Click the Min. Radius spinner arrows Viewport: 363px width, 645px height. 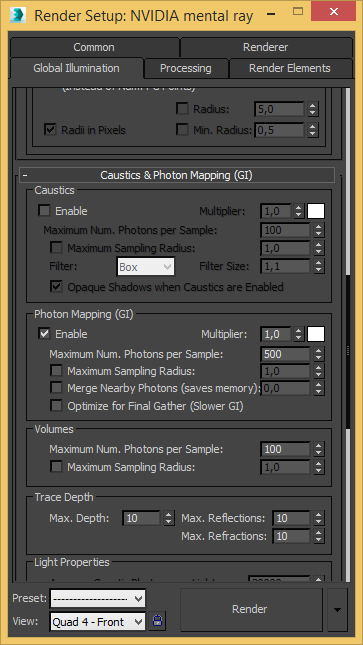313,130
